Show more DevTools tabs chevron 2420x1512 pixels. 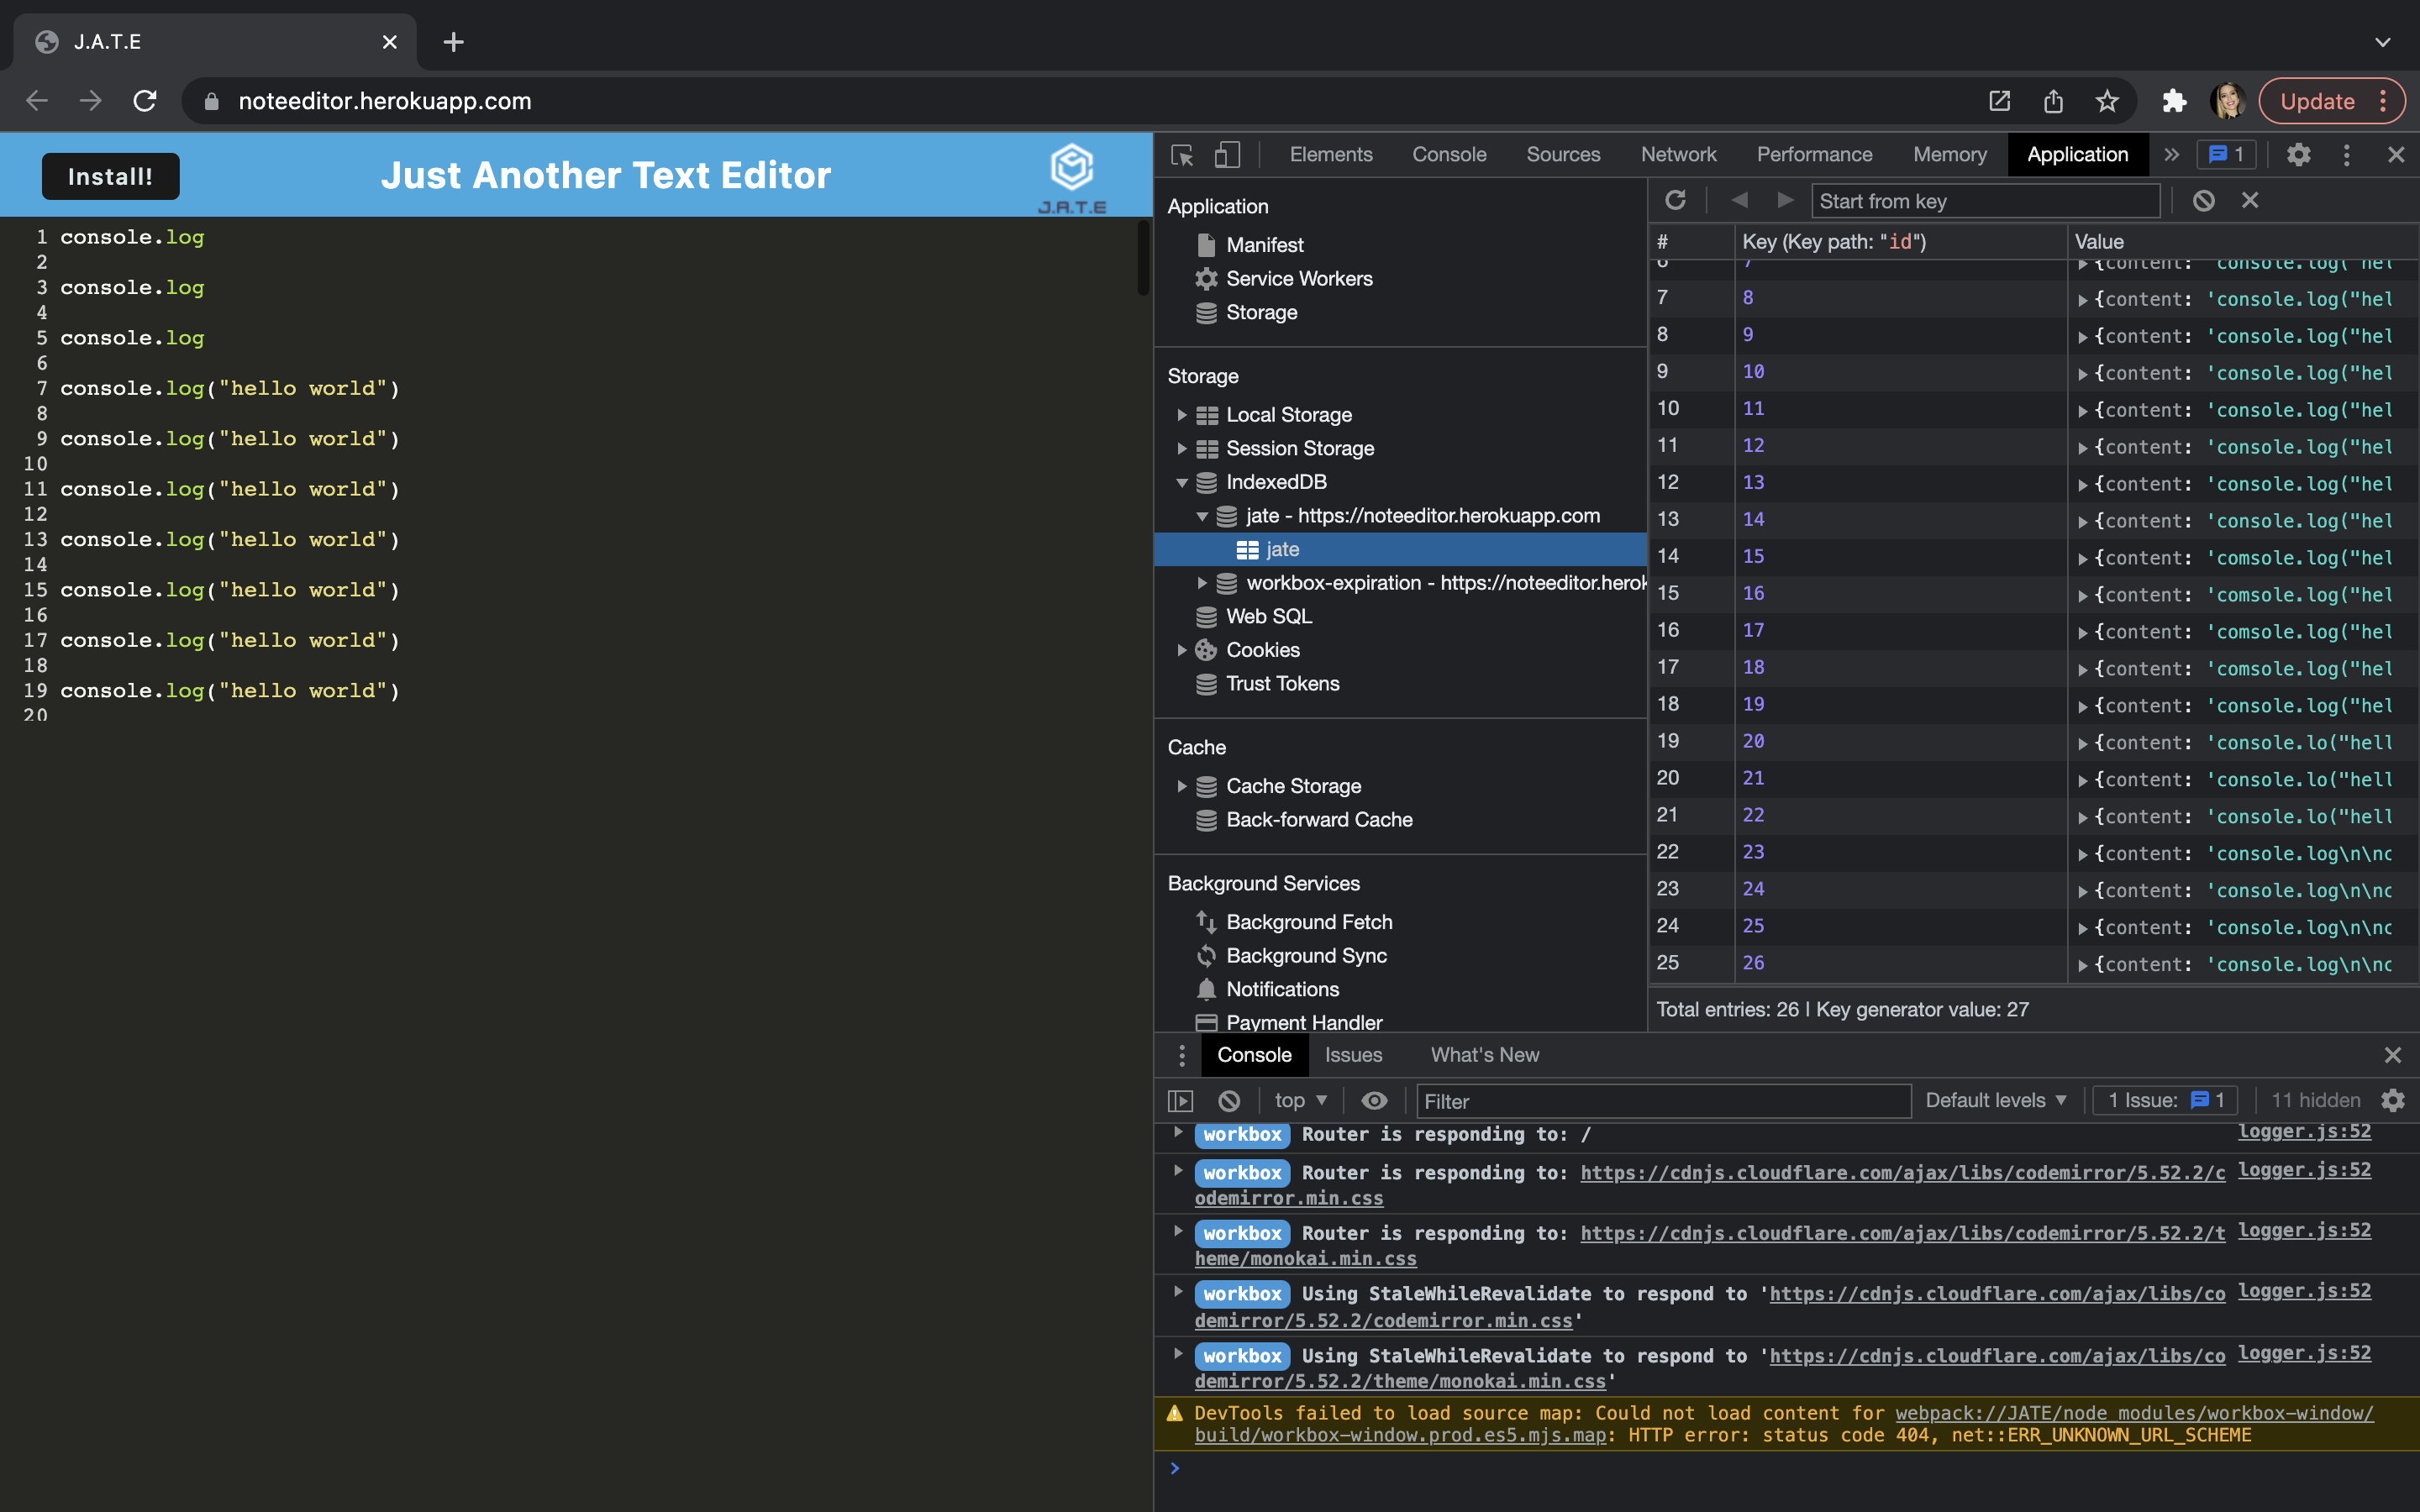click(2171, 155)
